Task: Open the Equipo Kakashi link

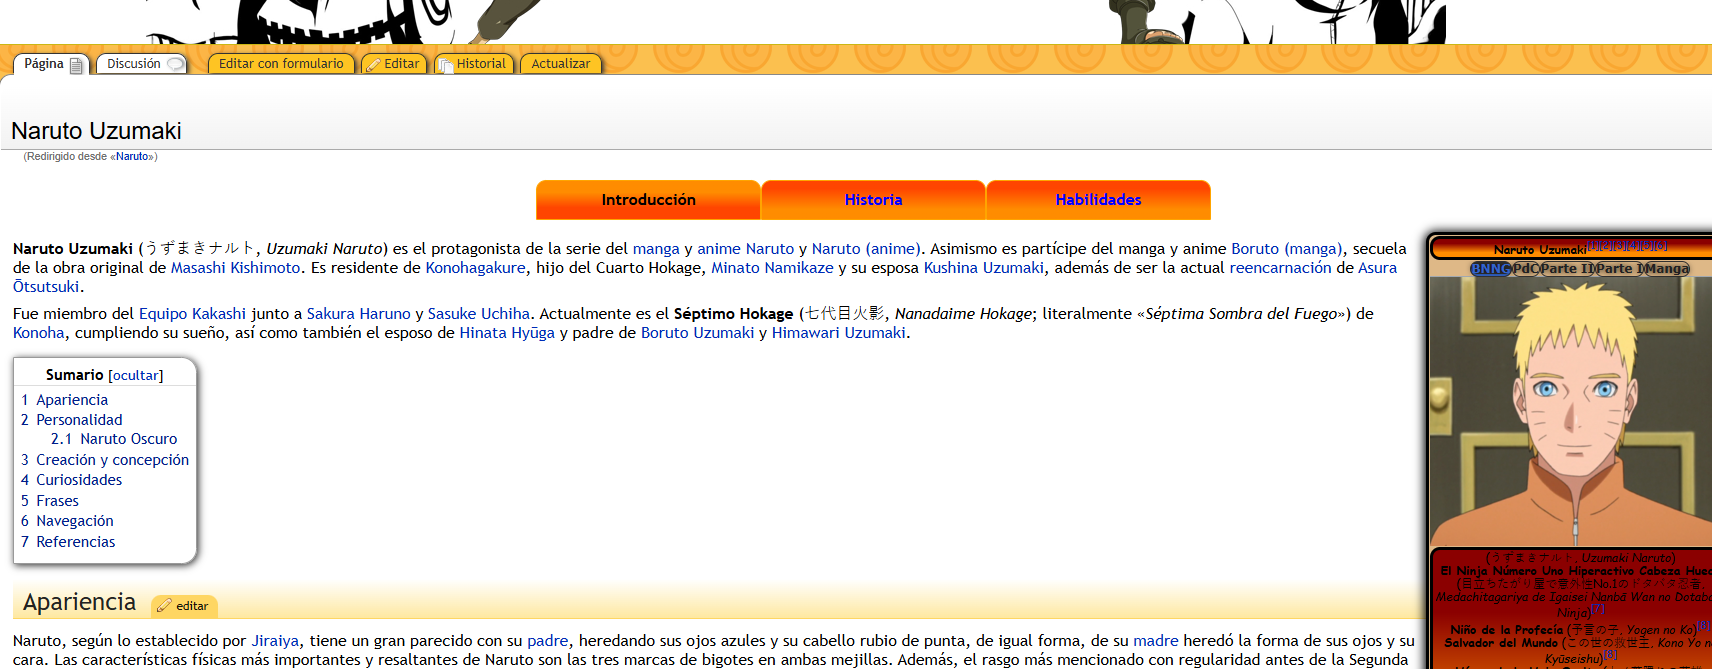Action: (192, 314)
